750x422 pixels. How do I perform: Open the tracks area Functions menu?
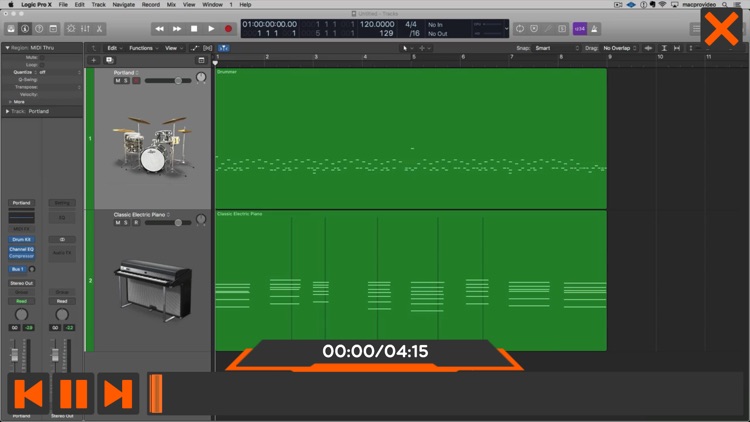[143, 48]
